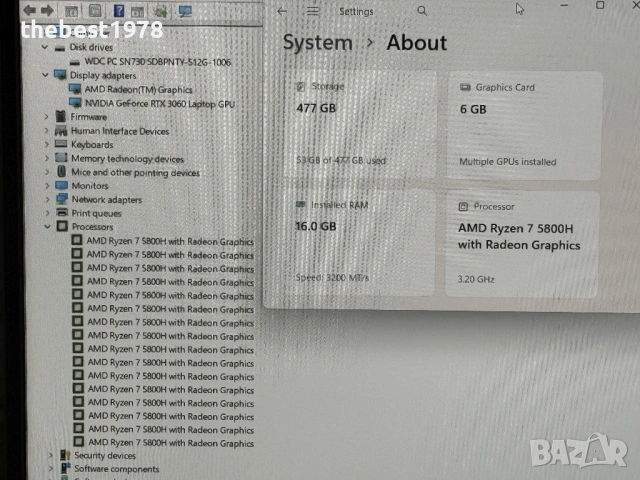Select the Software components label

point(117,469)
